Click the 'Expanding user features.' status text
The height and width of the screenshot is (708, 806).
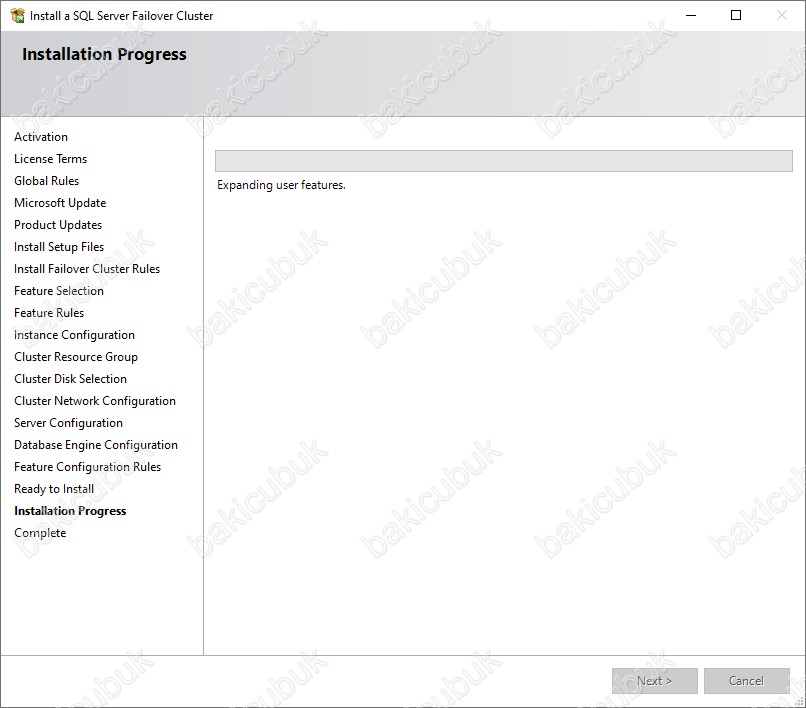point(281,185)
